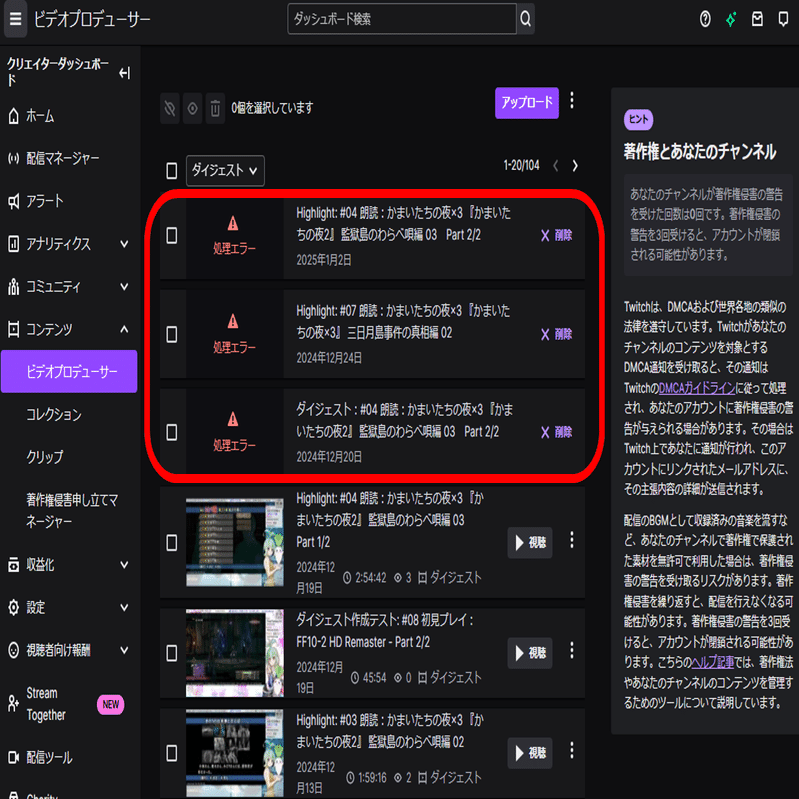This screenshot has width=799, height=799.
Task: Open thumbnail of Highlight #04 Part 1/2
Action: coord(234,542)
